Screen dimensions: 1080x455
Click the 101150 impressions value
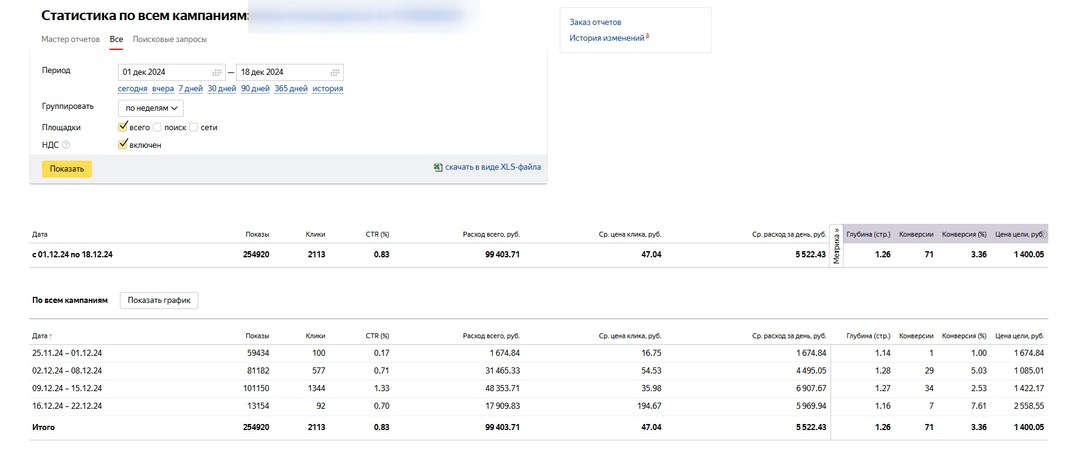pyautogui.click(x=256, y=389)
